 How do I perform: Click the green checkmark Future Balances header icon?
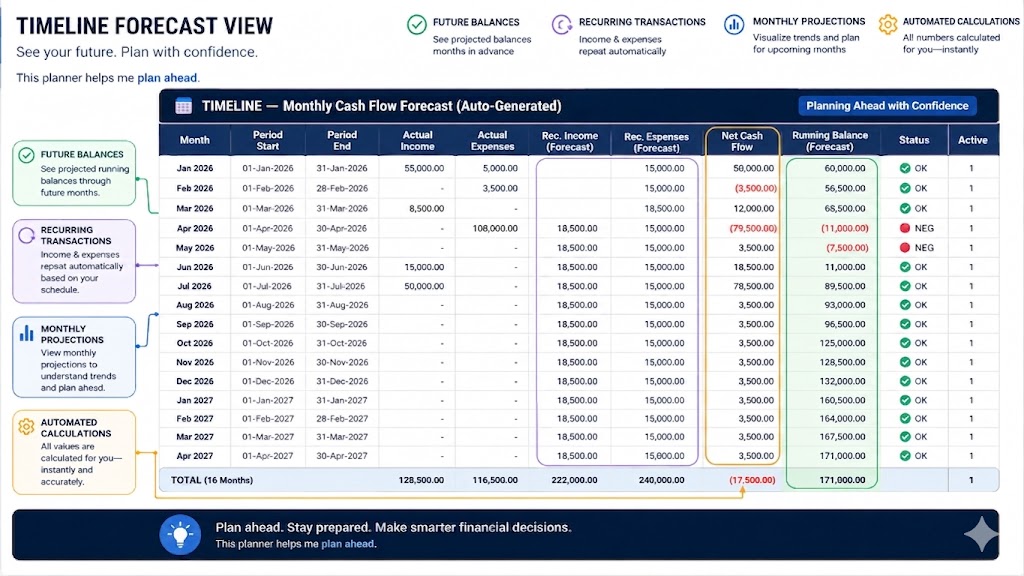point(417,25)
